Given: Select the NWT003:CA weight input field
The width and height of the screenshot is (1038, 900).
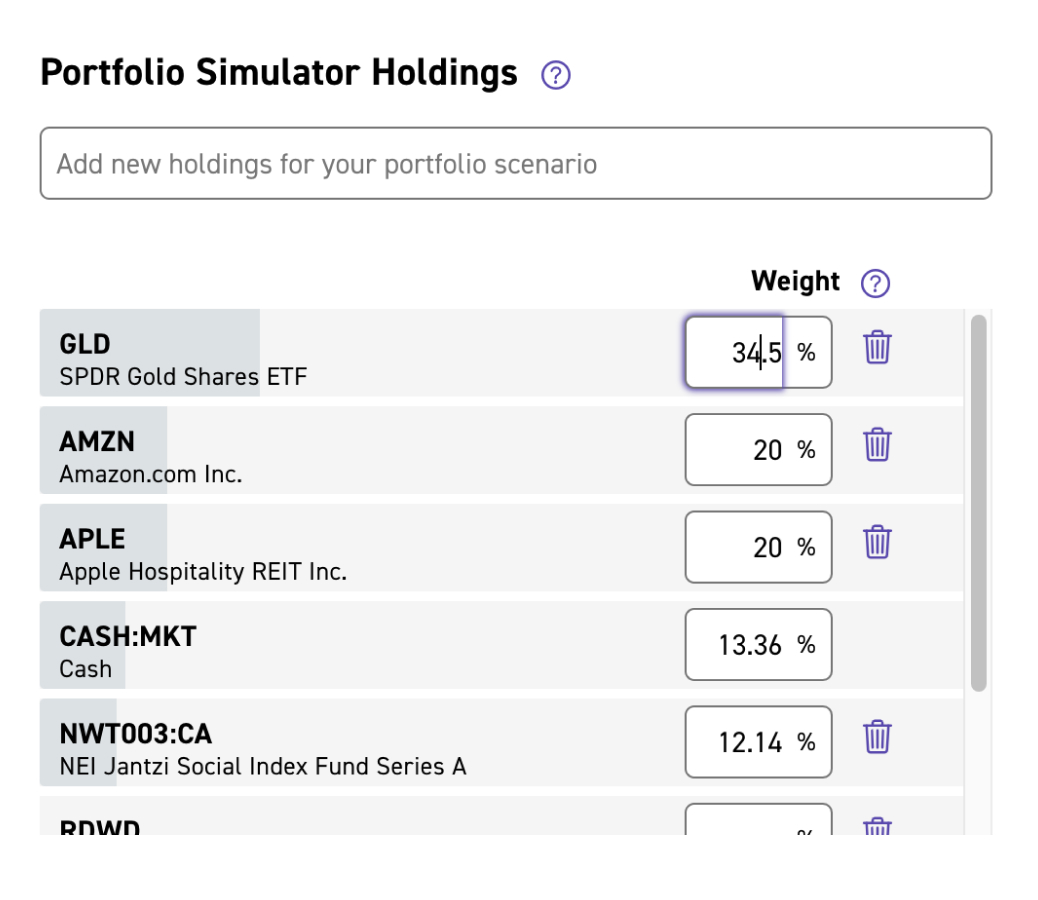Looking at the screenshot, I should tap(758, 742).
